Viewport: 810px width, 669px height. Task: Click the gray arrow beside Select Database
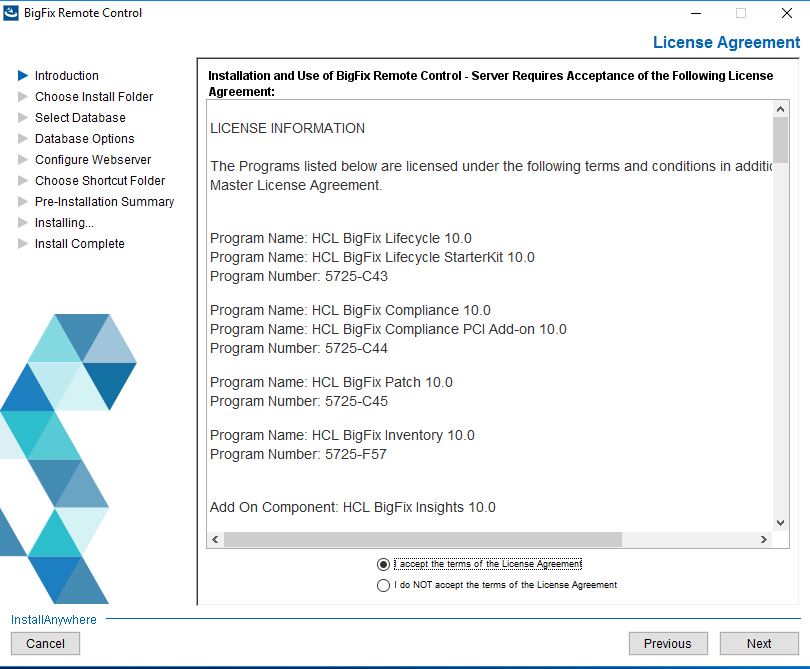pyautogui.click(x=23, y=118)
